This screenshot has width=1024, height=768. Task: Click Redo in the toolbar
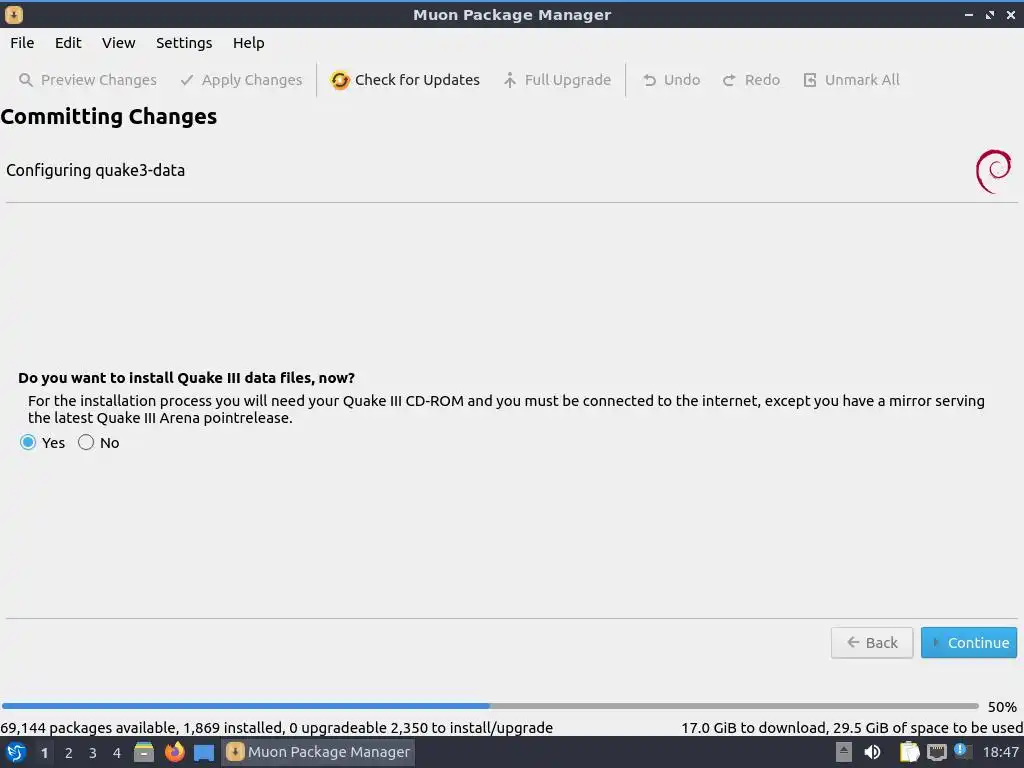(751, 80)
